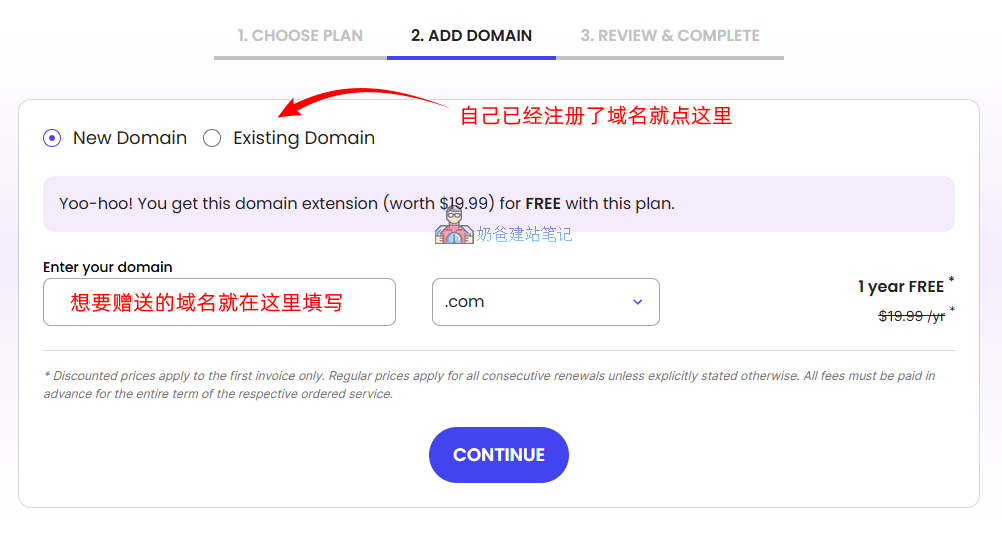Click the "Enter your domain" field label
Screen dimensions: 1002x540
click(108, 267)
